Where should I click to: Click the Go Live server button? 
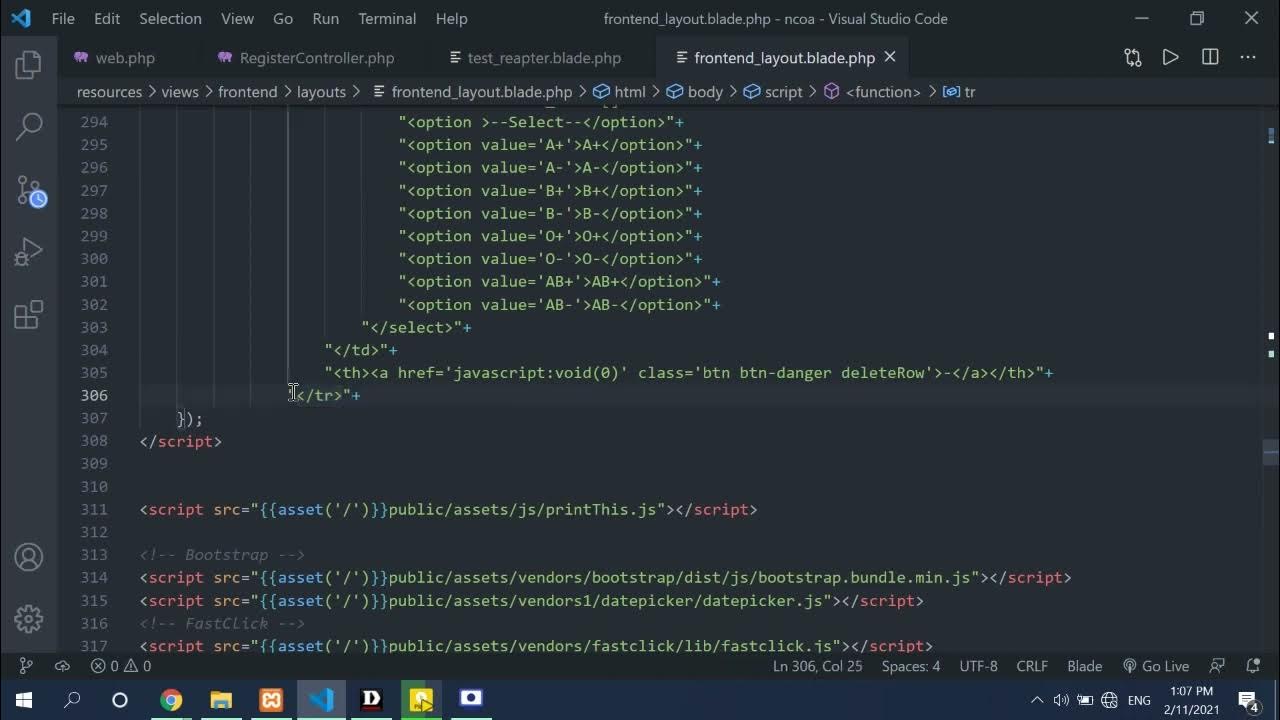tap(1155, 666)
